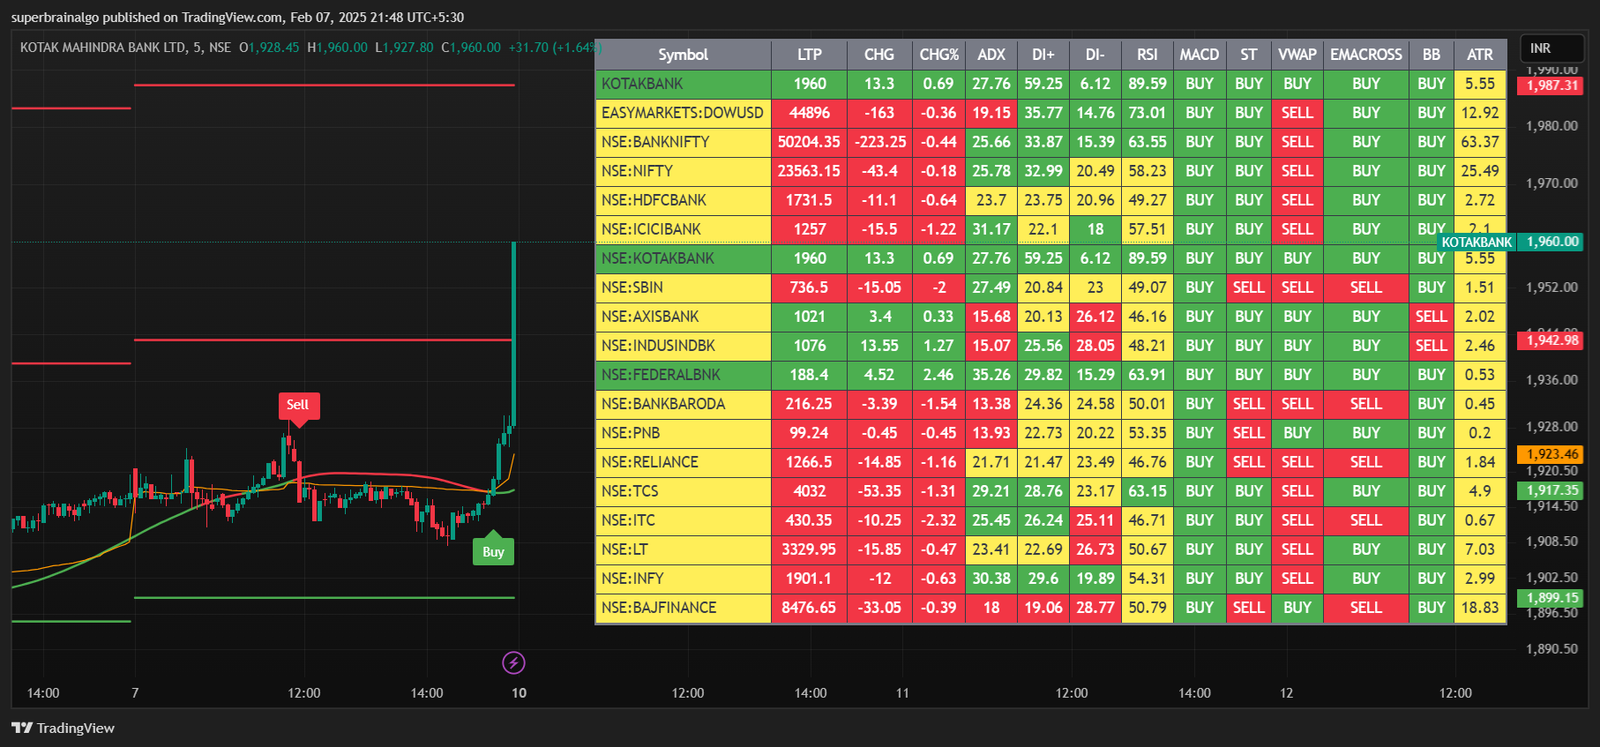Click the VWAP column header
This screenshot has height=747, width=1600.
coord(1297,55)
